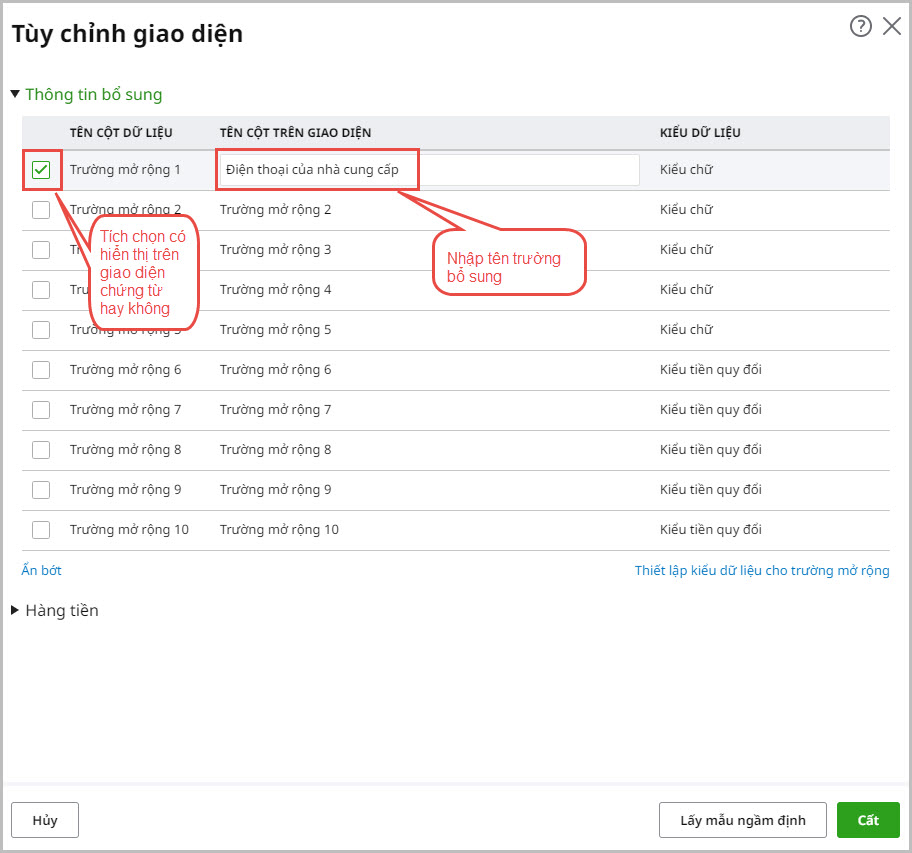Click the Lấy mẫu ngầm định button

[x=742, y=820]
